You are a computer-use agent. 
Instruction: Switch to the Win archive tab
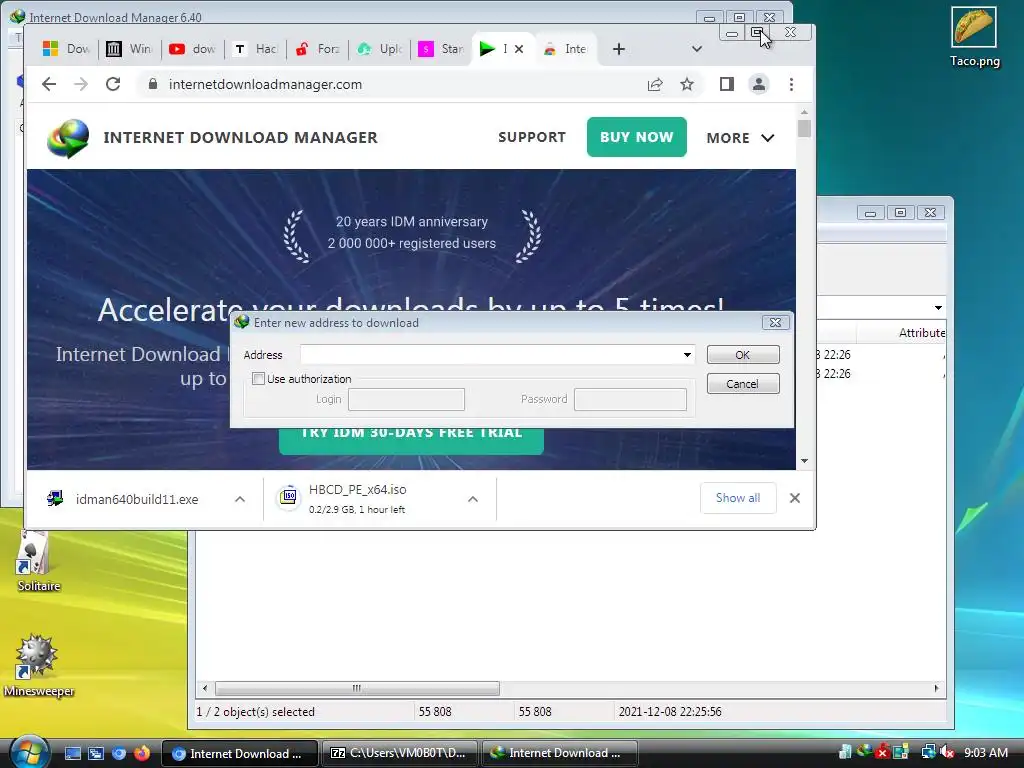pyautogui.click(x=129, y=49)
